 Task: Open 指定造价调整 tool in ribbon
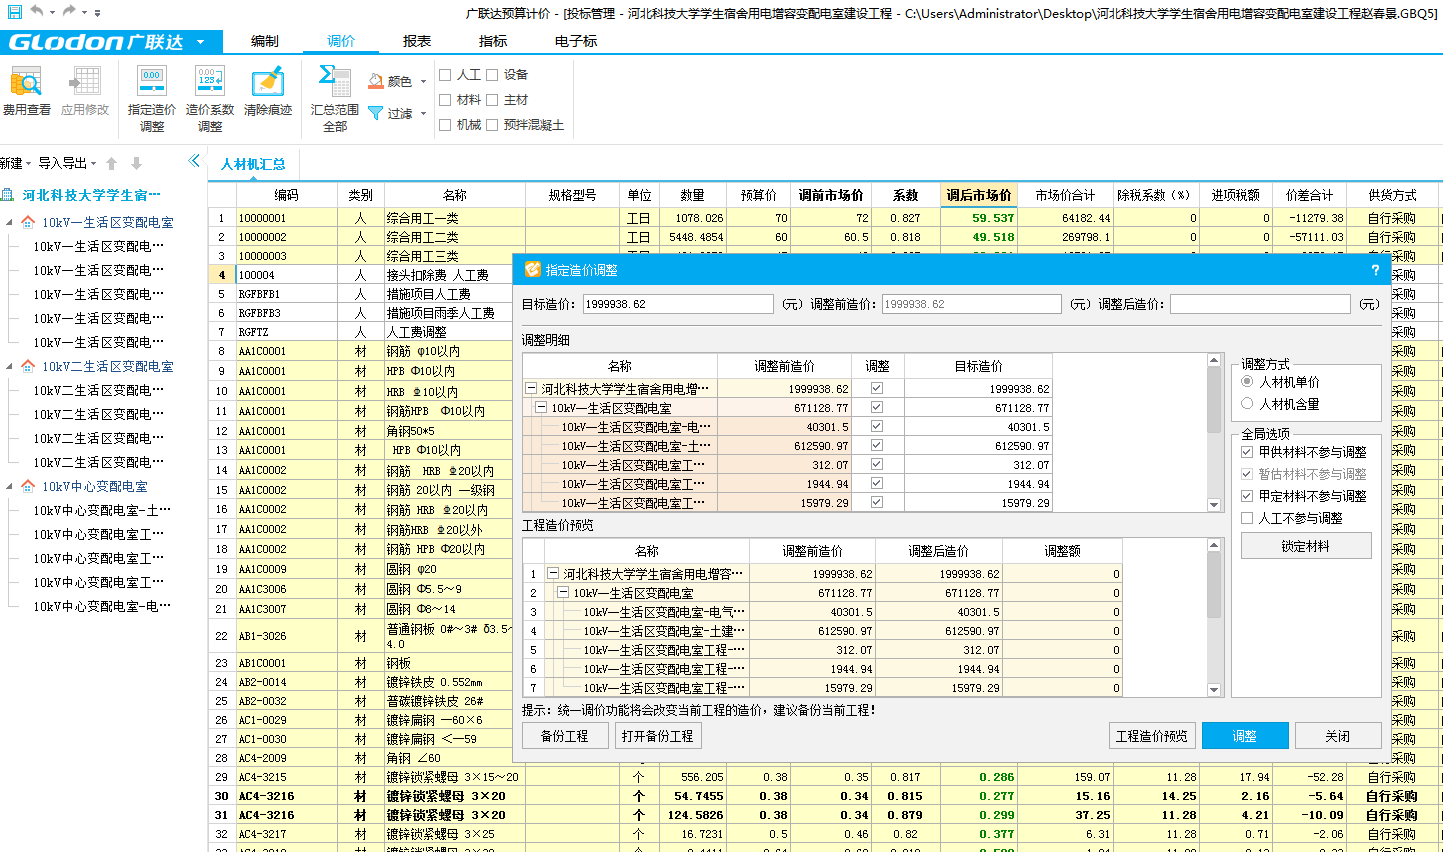(x=152, y=99)
